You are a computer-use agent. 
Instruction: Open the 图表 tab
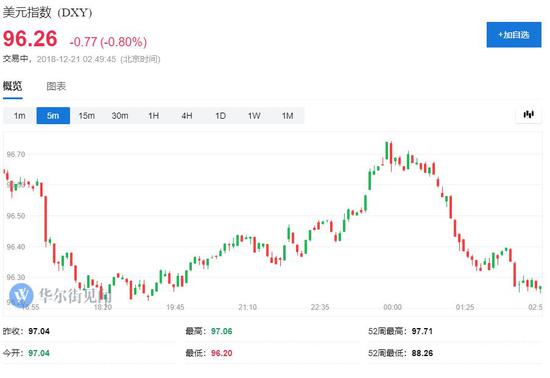56,86
